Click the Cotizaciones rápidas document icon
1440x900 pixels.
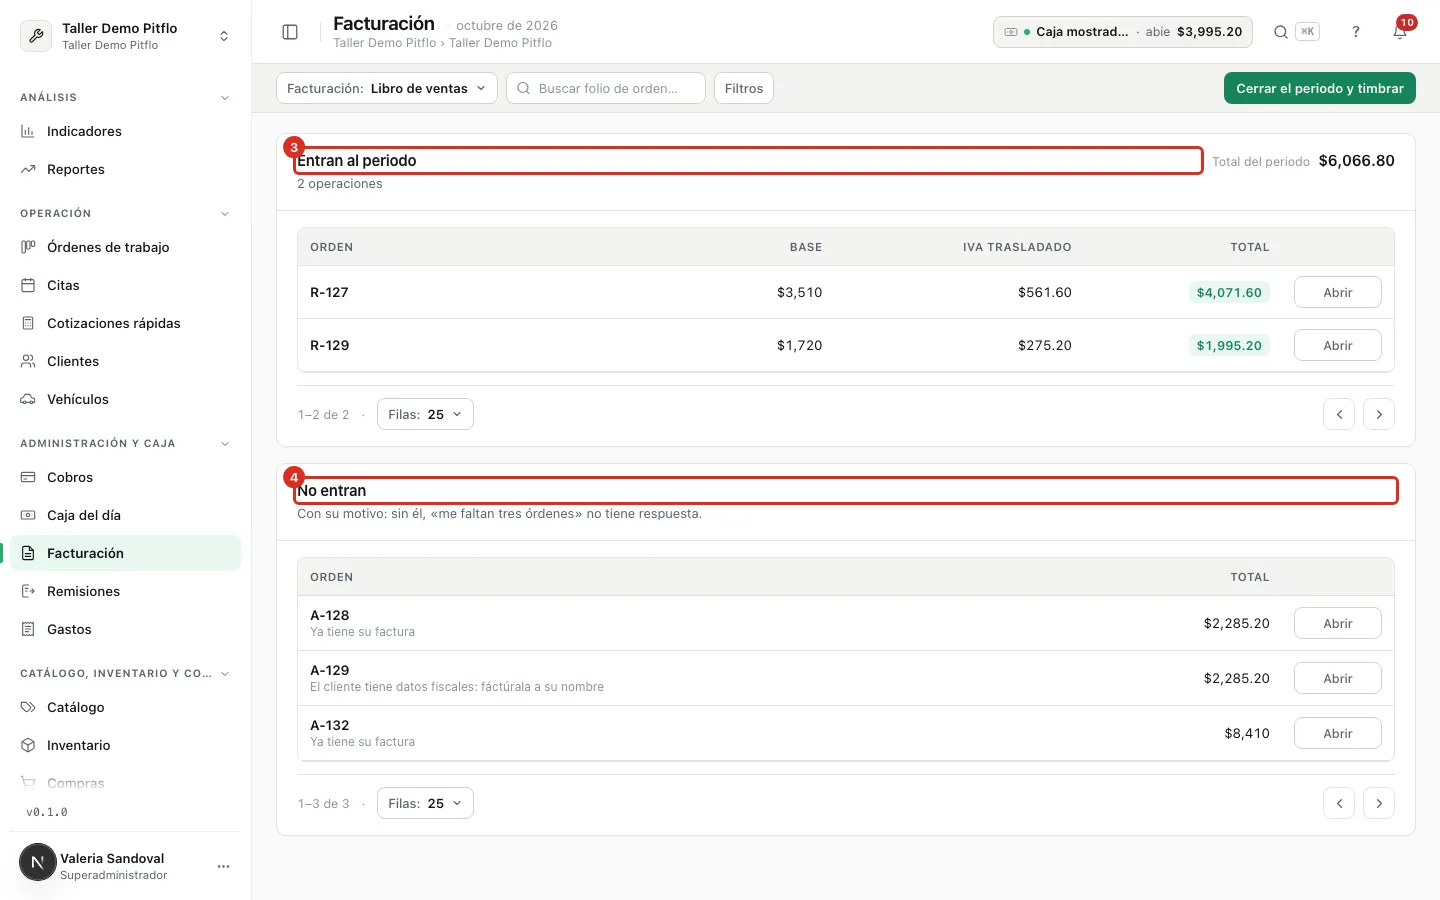click(x=28, y=323)
